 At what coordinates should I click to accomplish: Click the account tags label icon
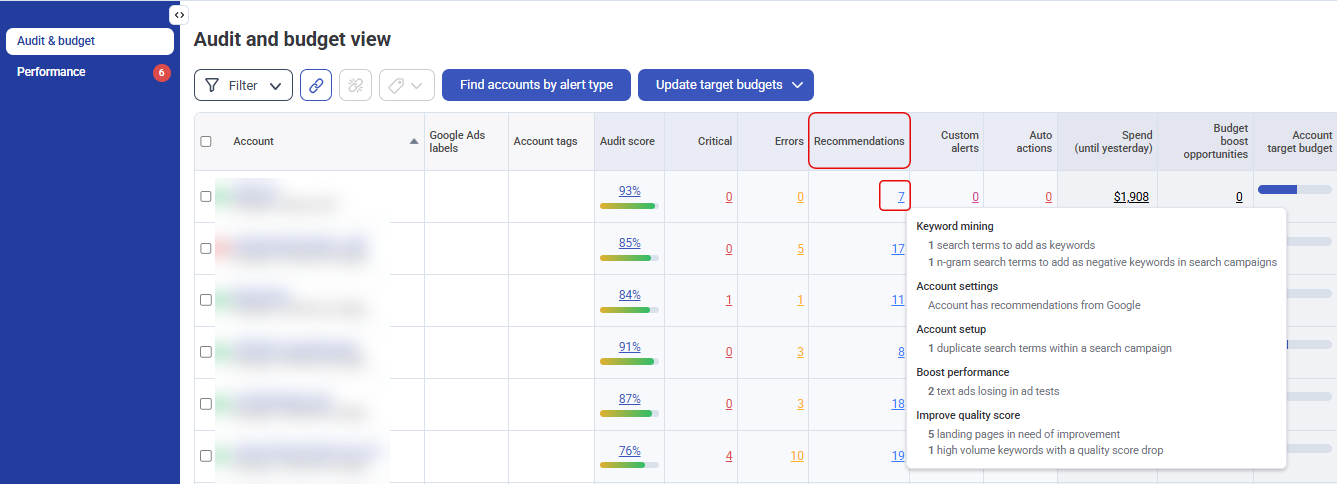click(x=396, y=85)
